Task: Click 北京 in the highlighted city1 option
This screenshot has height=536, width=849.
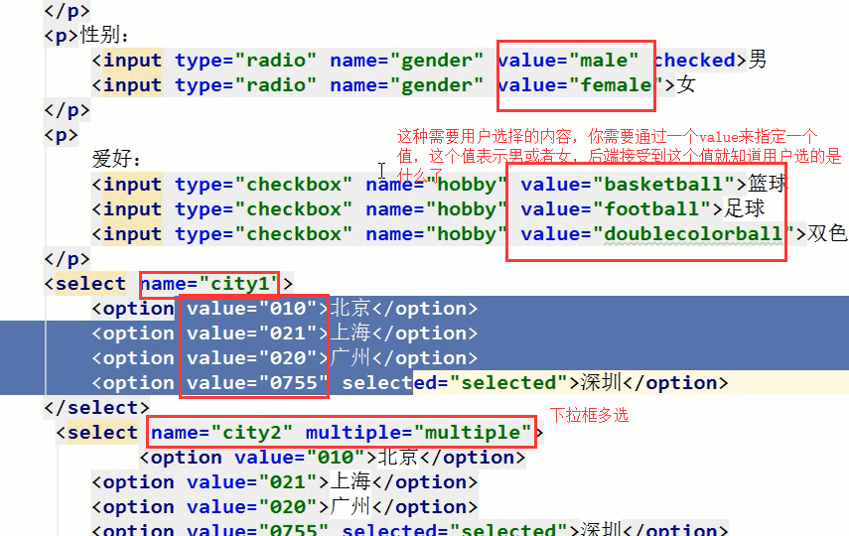Action: (x=350, y=308)
